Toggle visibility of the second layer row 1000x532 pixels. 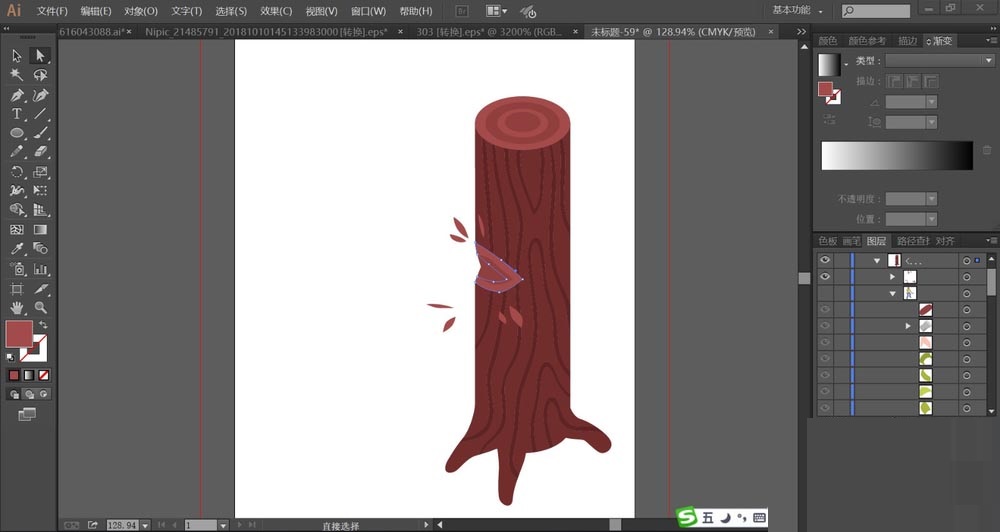coord(825,276)
